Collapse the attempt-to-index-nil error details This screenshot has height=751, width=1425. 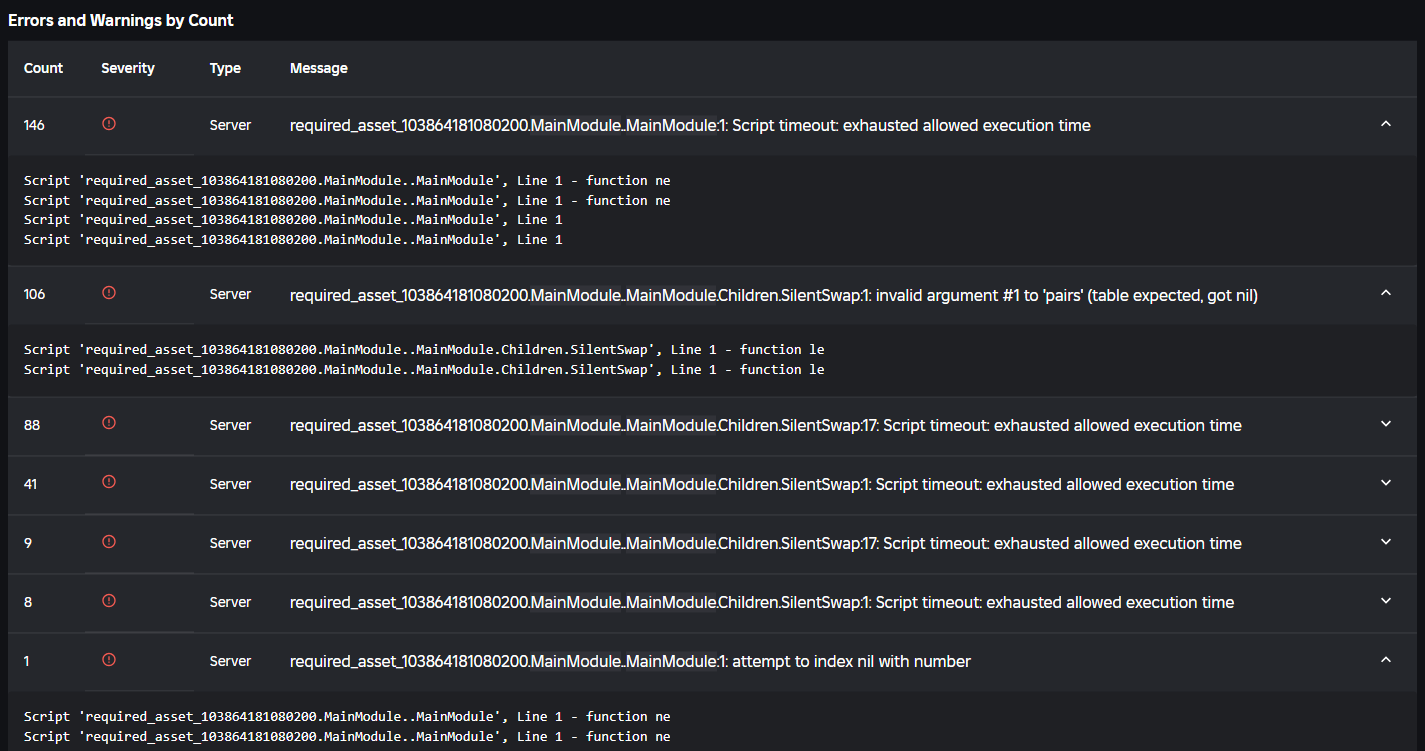(x=1386, y=660)
